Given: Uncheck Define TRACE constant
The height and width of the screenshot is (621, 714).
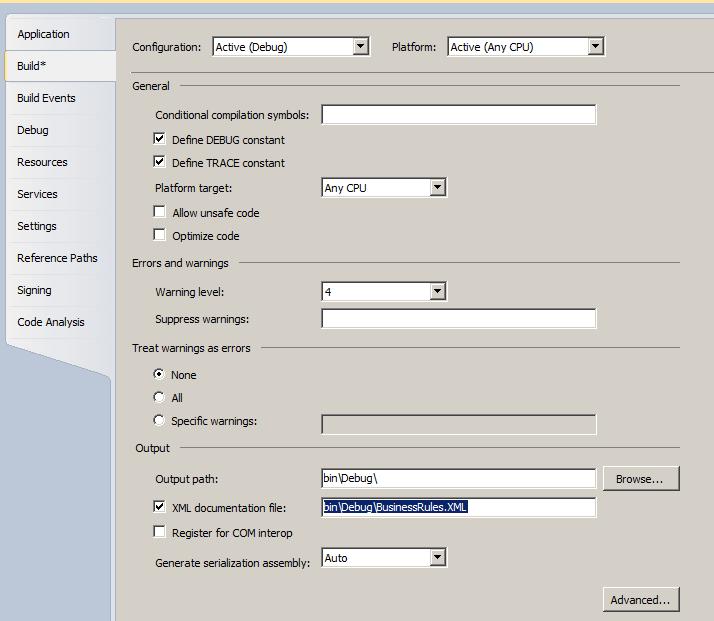Looking at the screenshot, I should click(x=159, y=162).
